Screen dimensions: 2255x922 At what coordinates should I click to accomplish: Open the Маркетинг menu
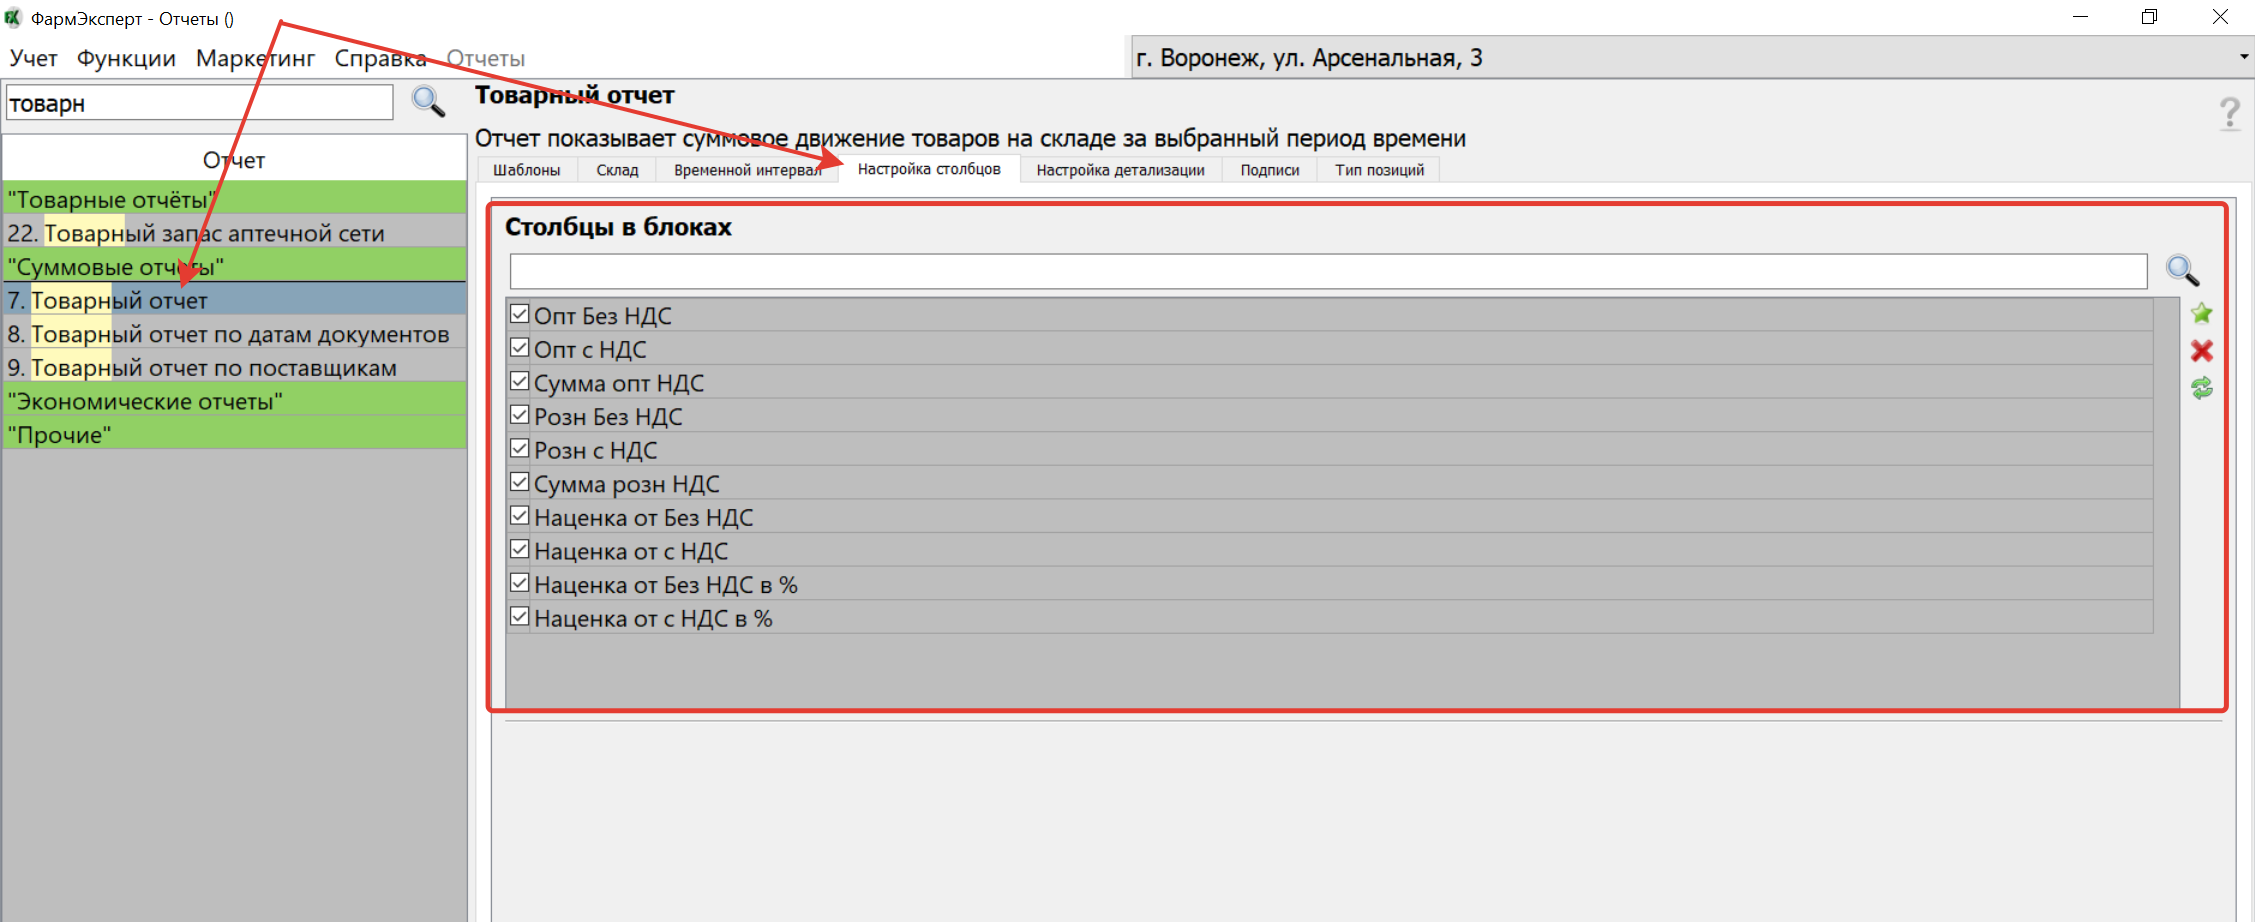pyautogui.click(x=255, y=58)
